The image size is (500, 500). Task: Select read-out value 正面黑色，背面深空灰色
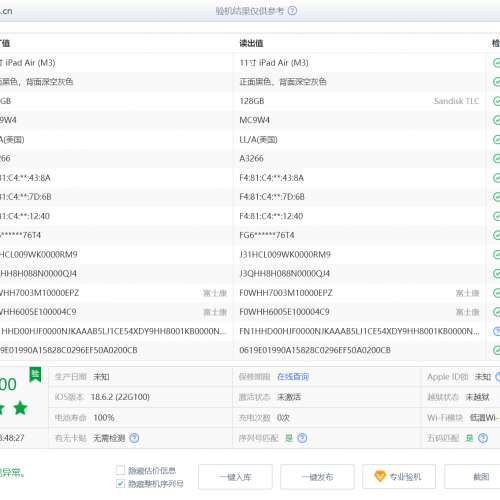283,82
